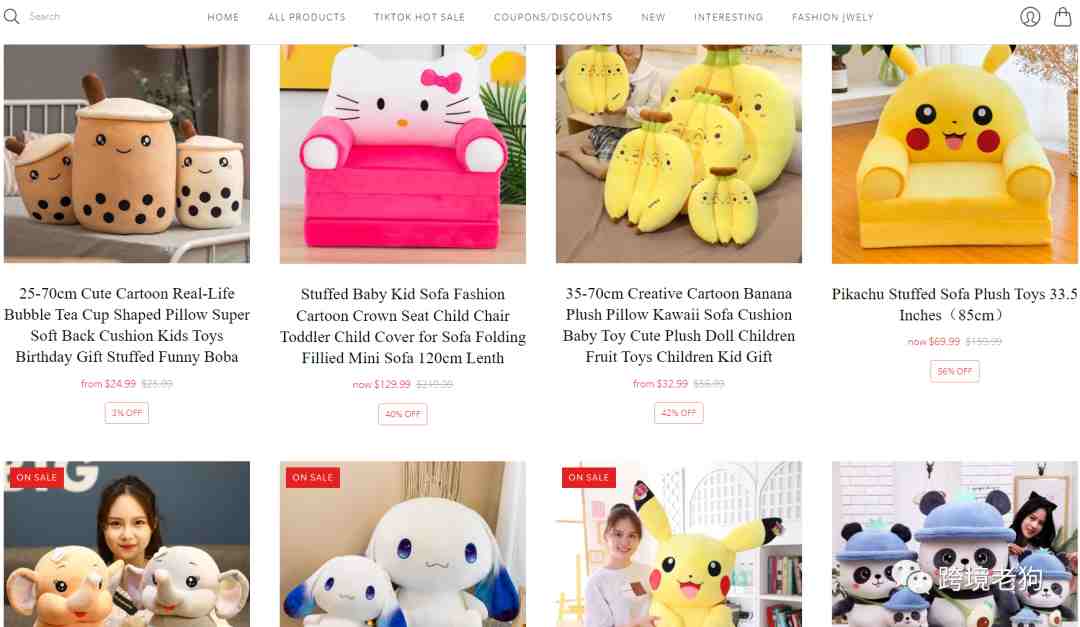This screenshot has width=1080, height=627.
Task: Open the shopping bag cart icon
Action: pyautogui.click(x=1063, y=17)
